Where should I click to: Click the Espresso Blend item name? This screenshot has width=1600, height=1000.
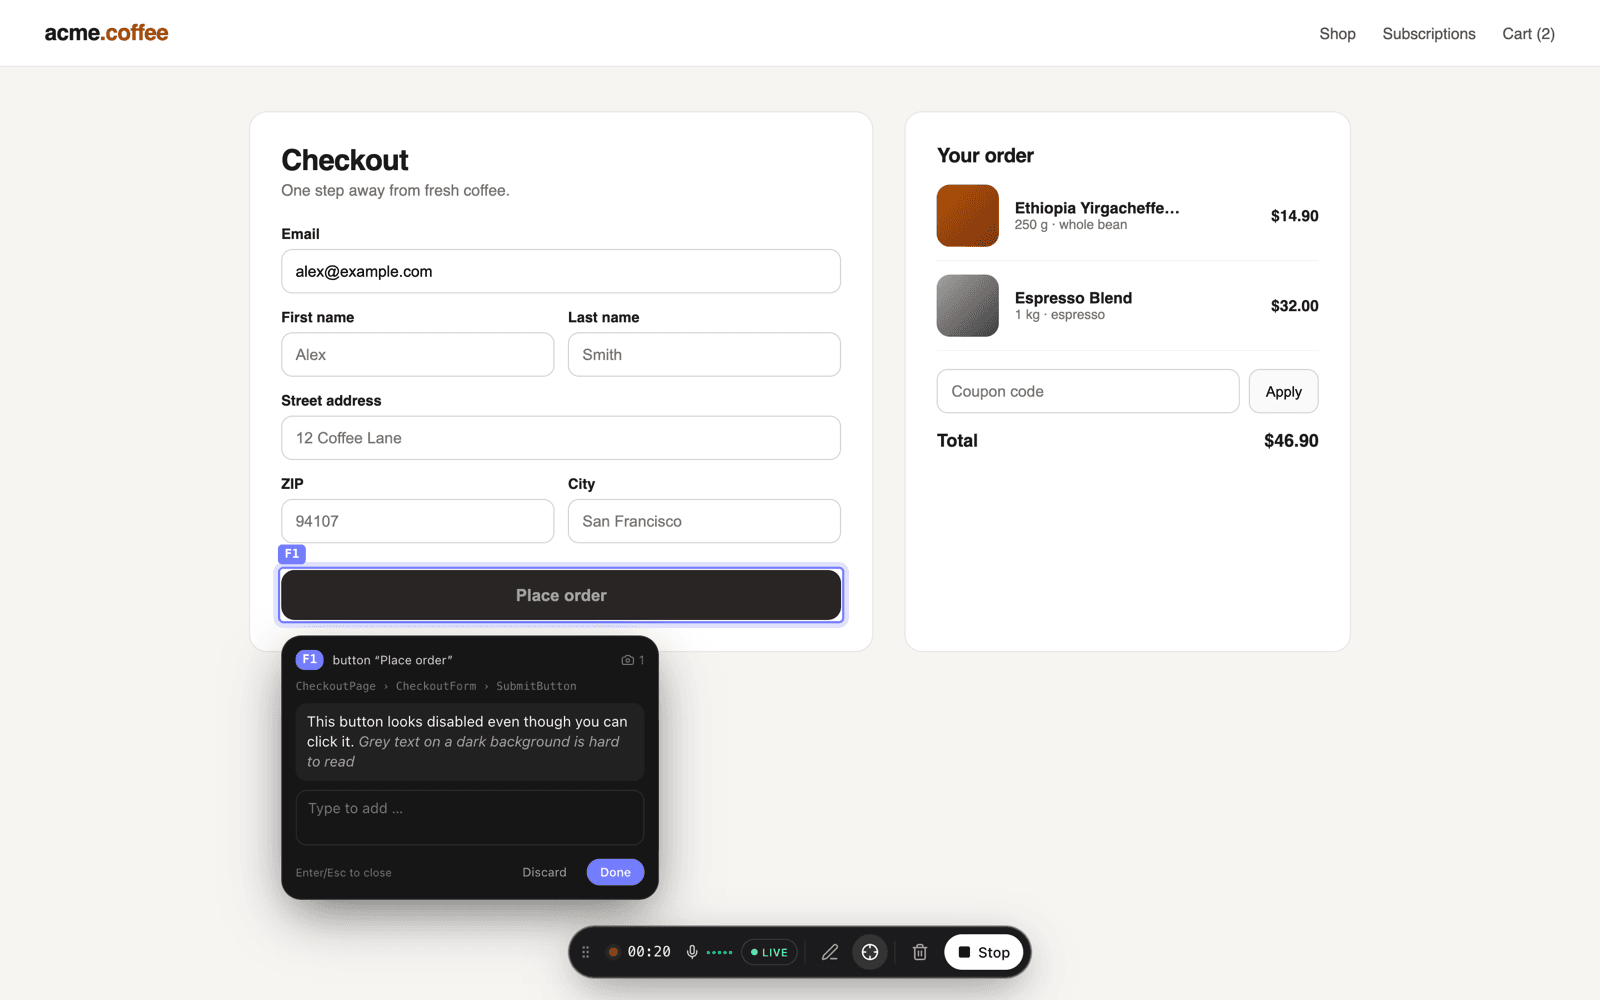[x=1073, y=298]
